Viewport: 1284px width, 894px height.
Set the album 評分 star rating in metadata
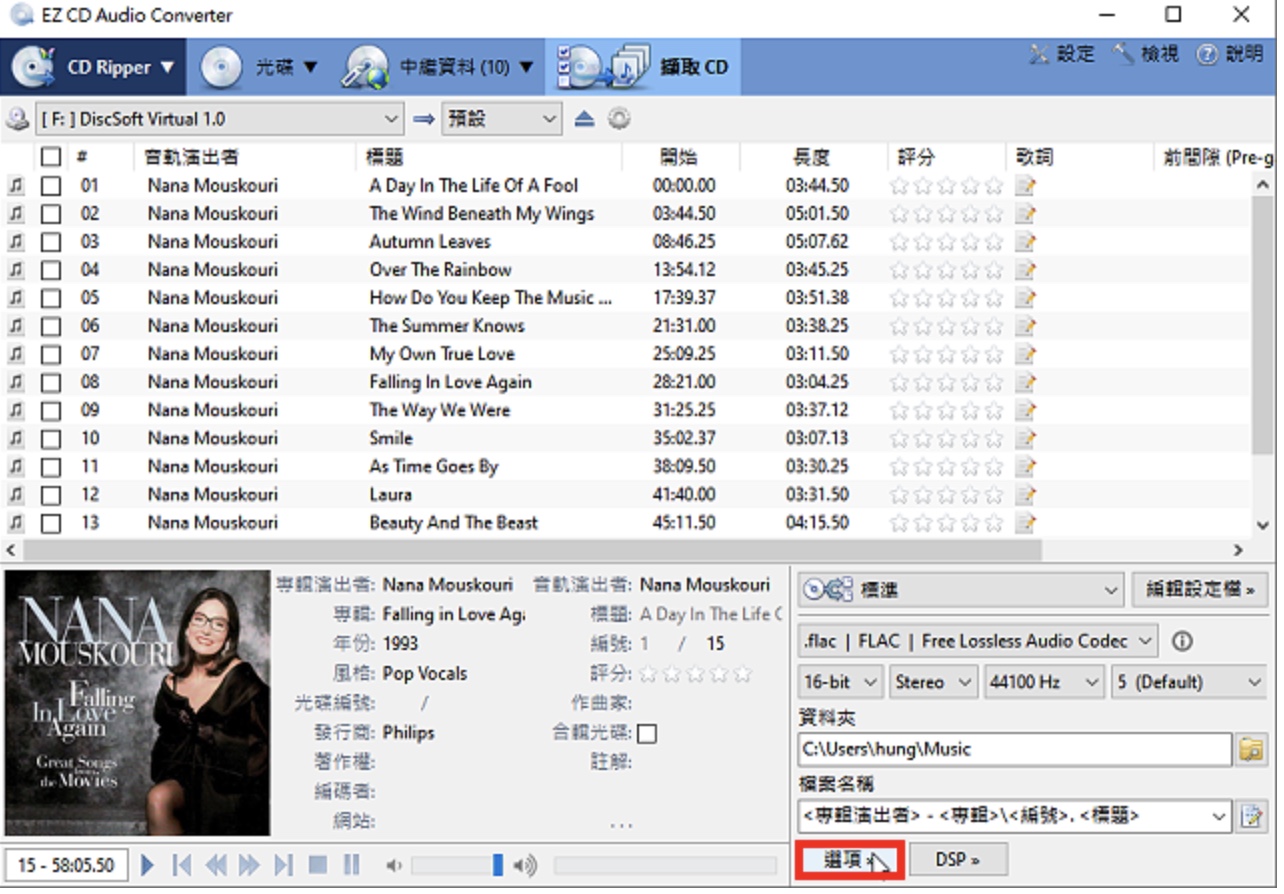coord(695,674)
